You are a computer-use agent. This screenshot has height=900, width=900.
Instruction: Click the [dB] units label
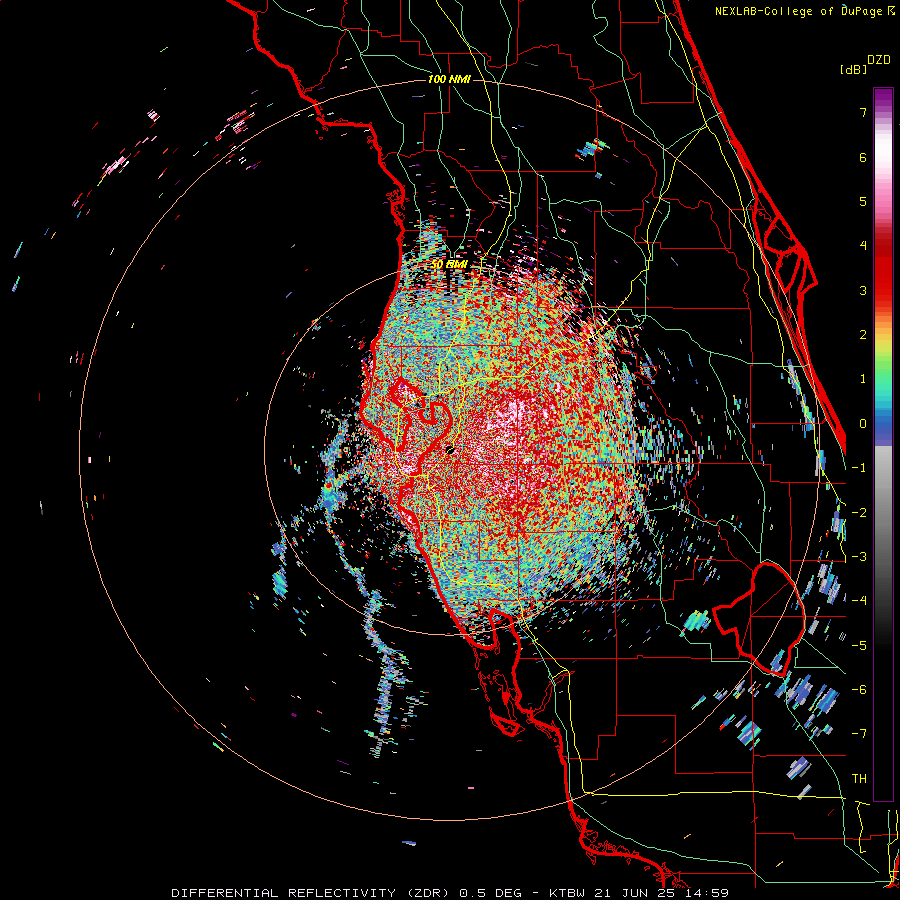point(854,69)
